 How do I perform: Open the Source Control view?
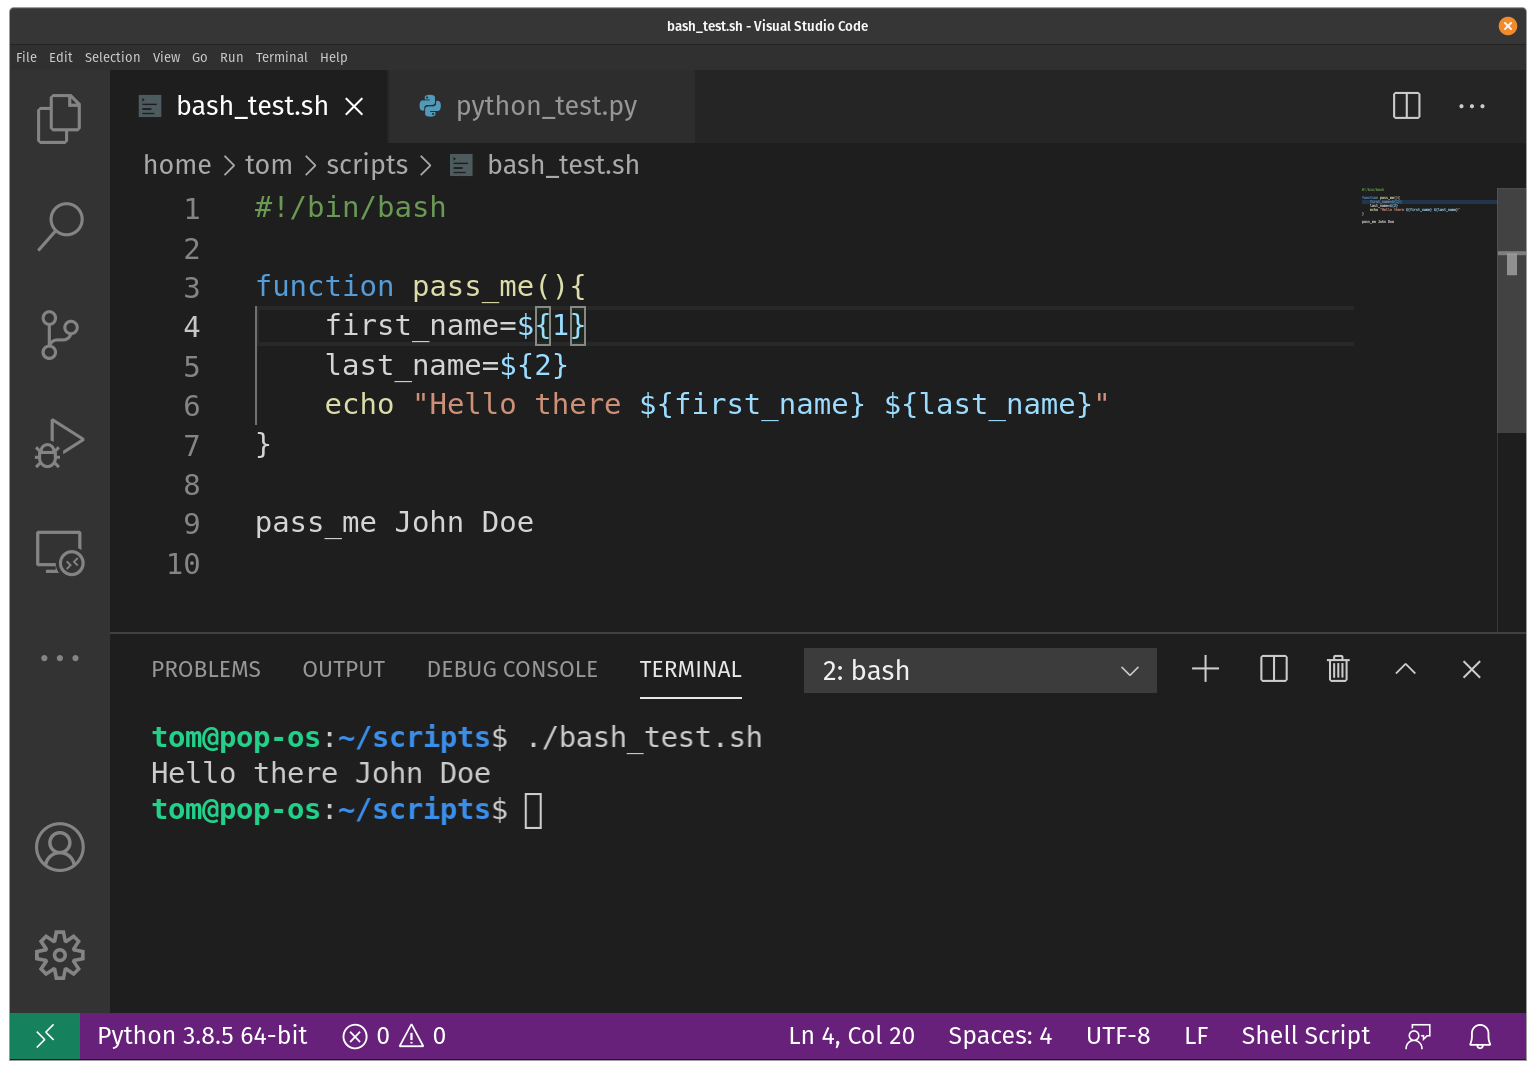pos(59,334)
